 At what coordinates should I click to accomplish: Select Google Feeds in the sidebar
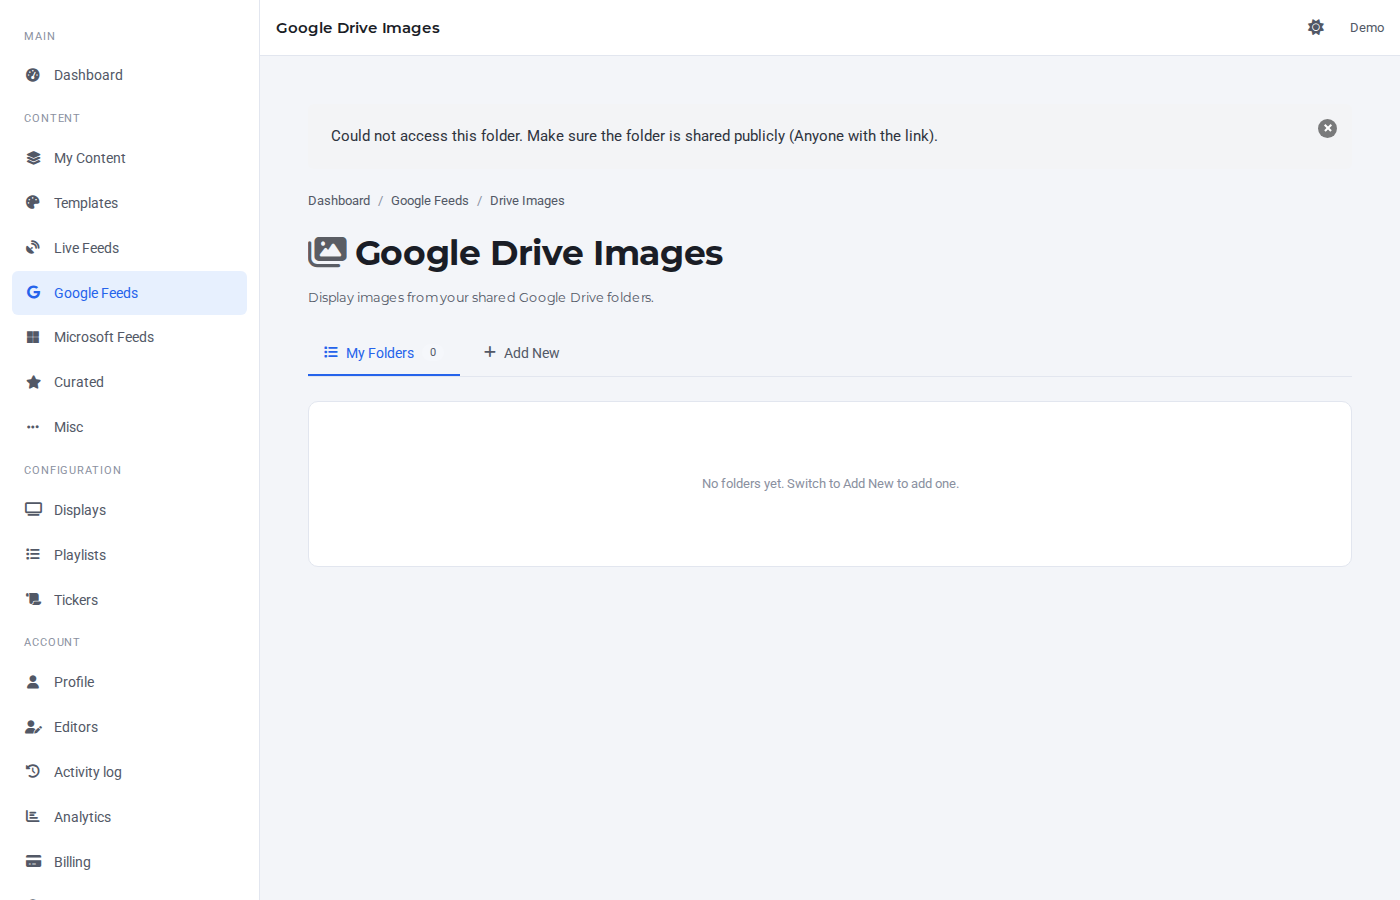pos(129,293)
